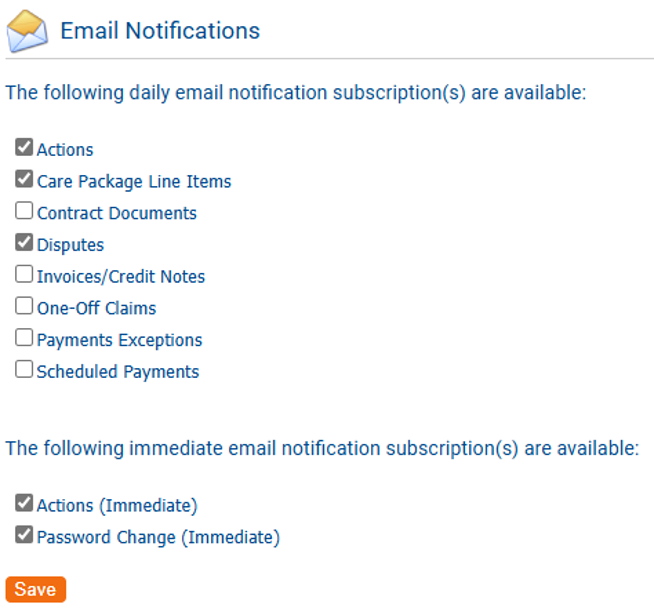654x615 pixels.
Task: Untick the Disputes checkbox
Action: point(24,244)
